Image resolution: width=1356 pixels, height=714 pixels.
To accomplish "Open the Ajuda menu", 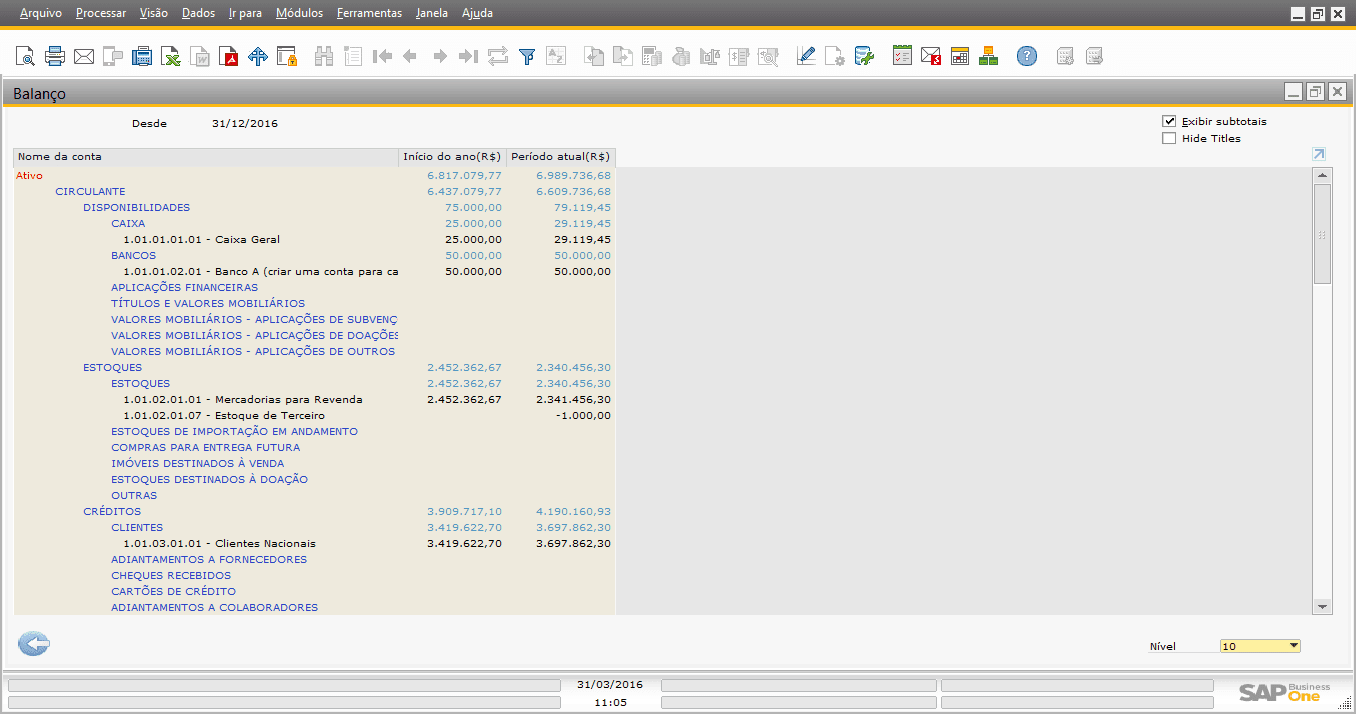I will (x=477, y=13).
